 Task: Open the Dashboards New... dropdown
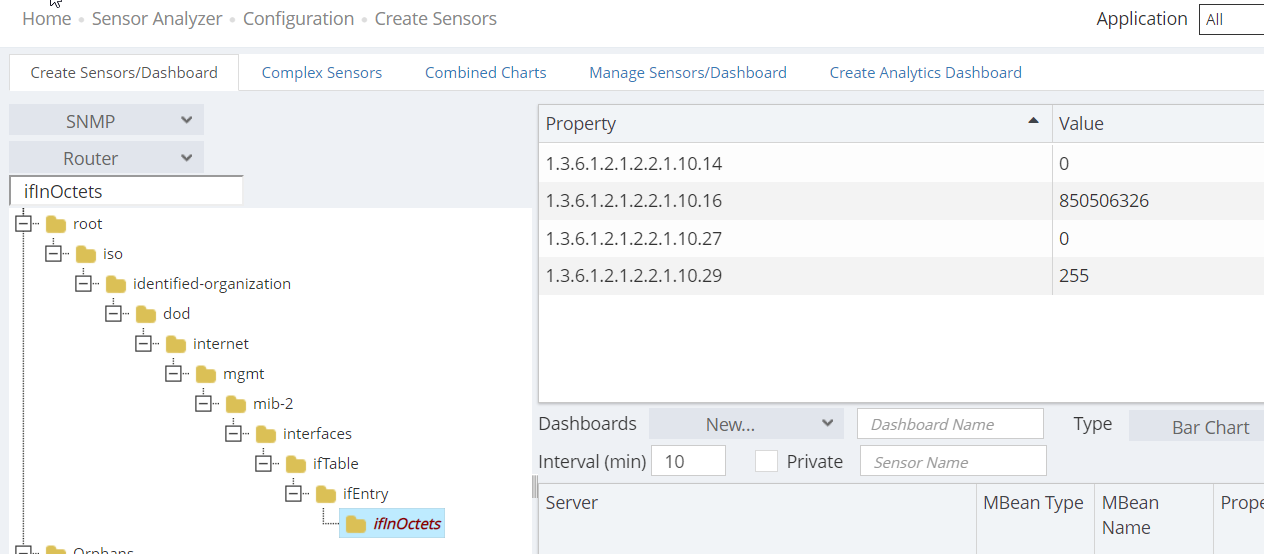[745, 424]
